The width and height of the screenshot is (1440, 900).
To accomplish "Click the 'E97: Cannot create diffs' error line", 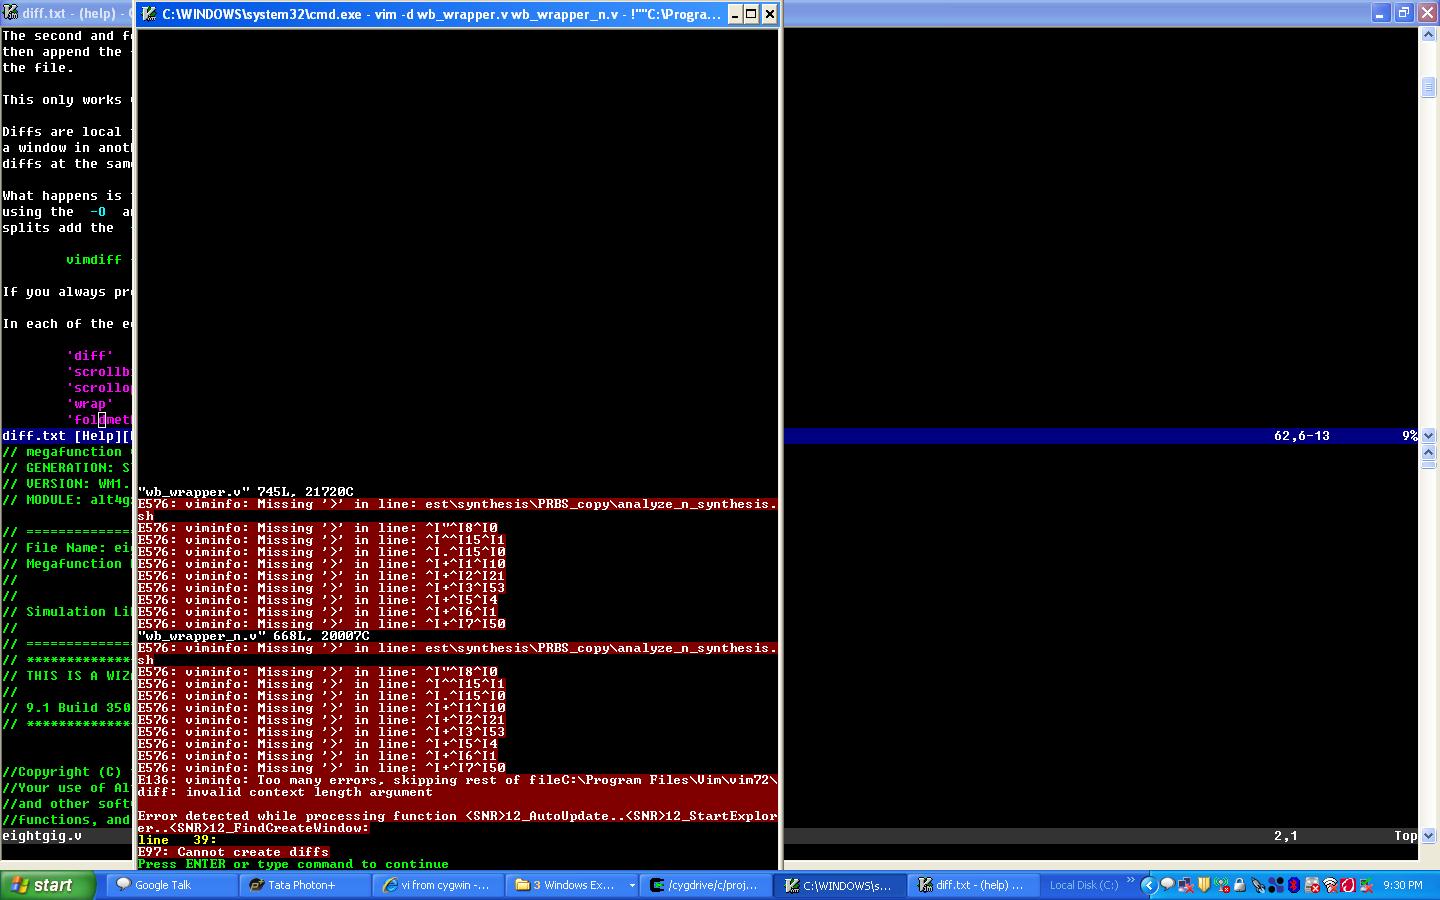I will point(233,852).
